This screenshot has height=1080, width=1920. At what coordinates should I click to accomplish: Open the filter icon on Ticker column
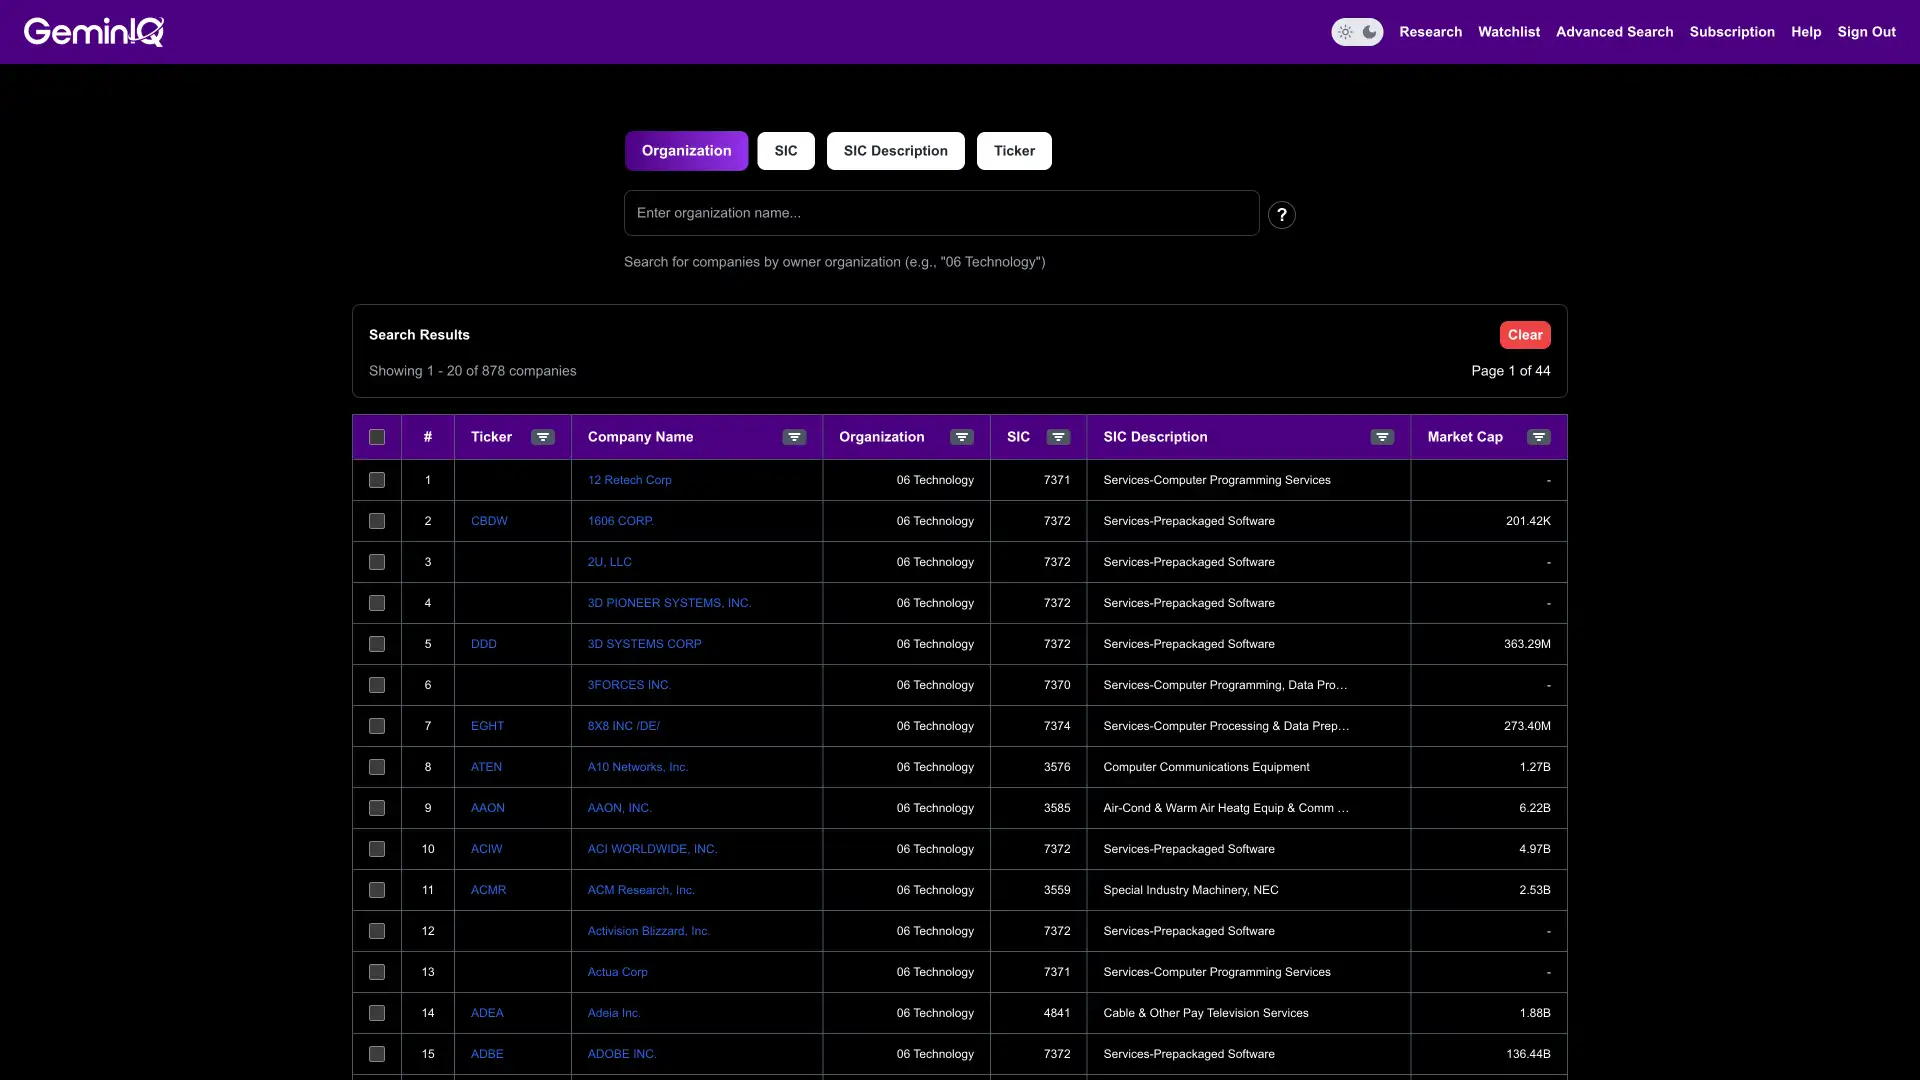click(x=542, y=437)
